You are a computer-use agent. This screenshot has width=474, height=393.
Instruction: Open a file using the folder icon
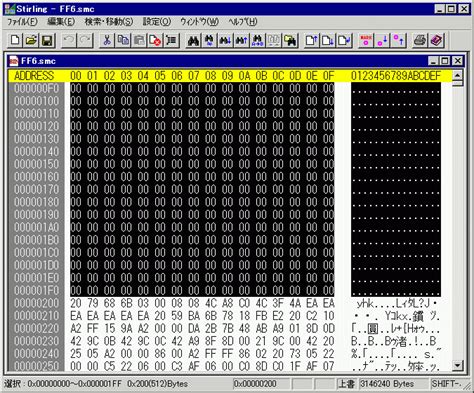point(31,40)
